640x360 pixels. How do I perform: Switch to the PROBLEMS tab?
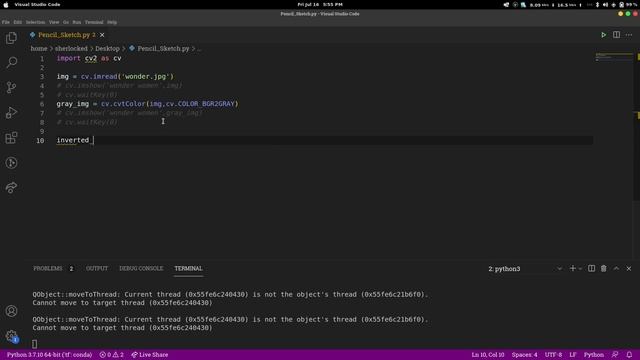48,269
